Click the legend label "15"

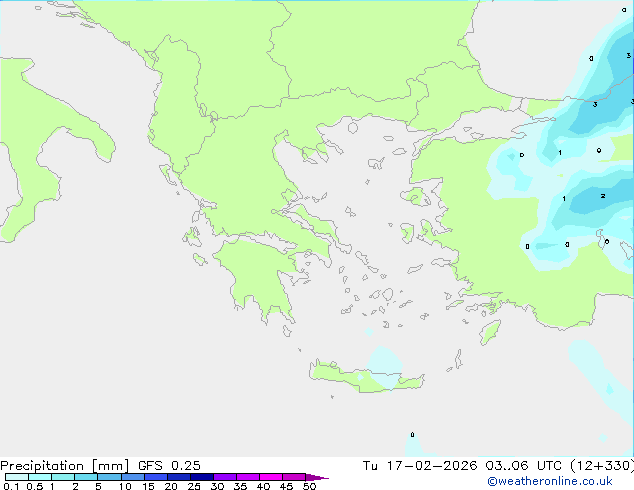tap(148, 486)
